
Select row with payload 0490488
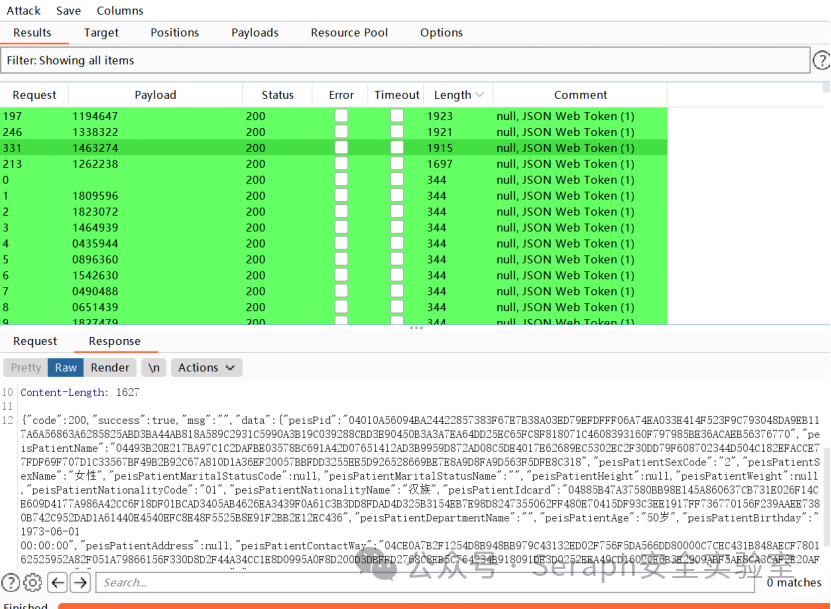pyautogui.click(x=333, y=290)
